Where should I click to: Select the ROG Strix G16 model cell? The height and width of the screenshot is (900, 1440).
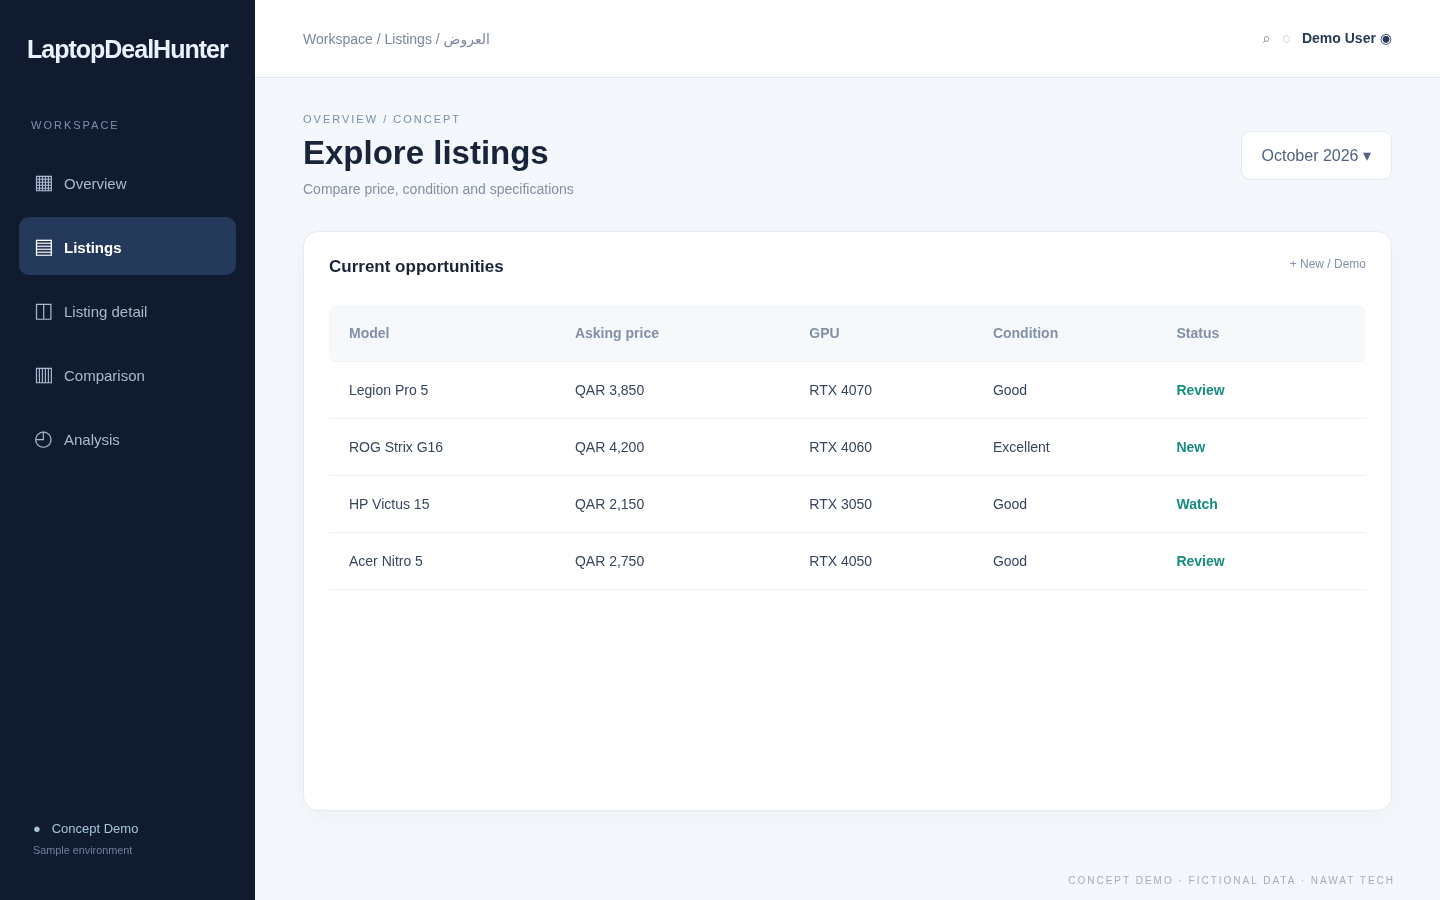[396, 447]
